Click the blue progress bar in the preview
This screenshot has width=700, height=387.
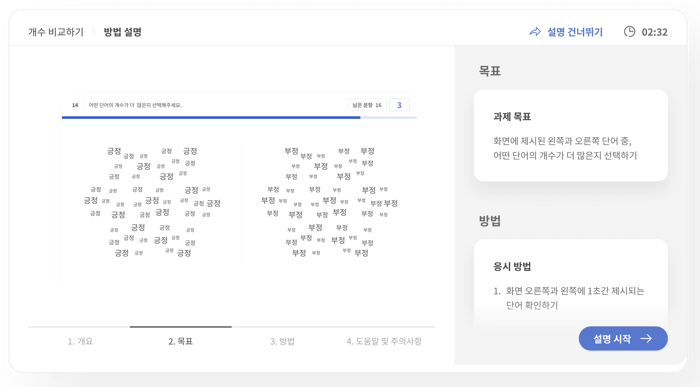[x=211, y=117]
